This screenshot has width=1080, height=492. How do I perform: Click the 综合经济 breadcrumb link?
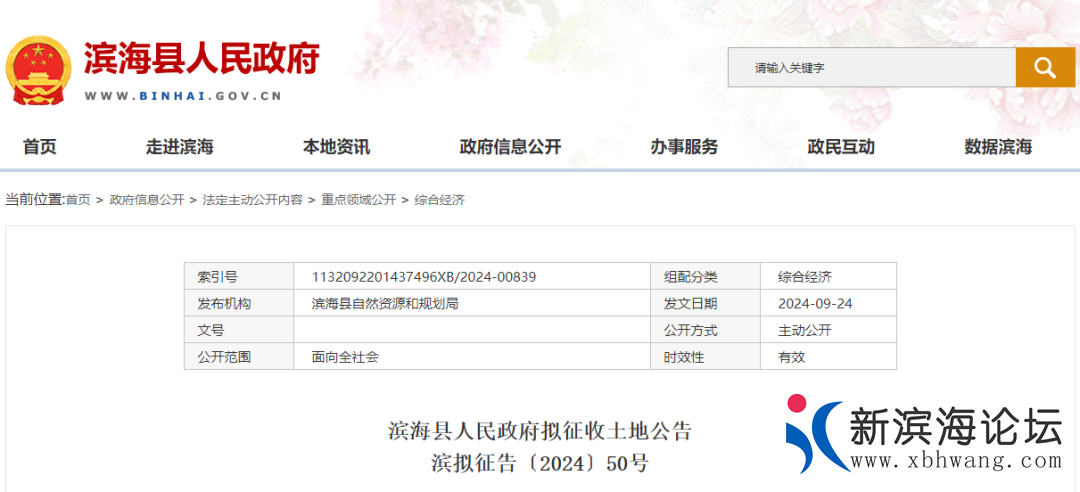point(439,200)
